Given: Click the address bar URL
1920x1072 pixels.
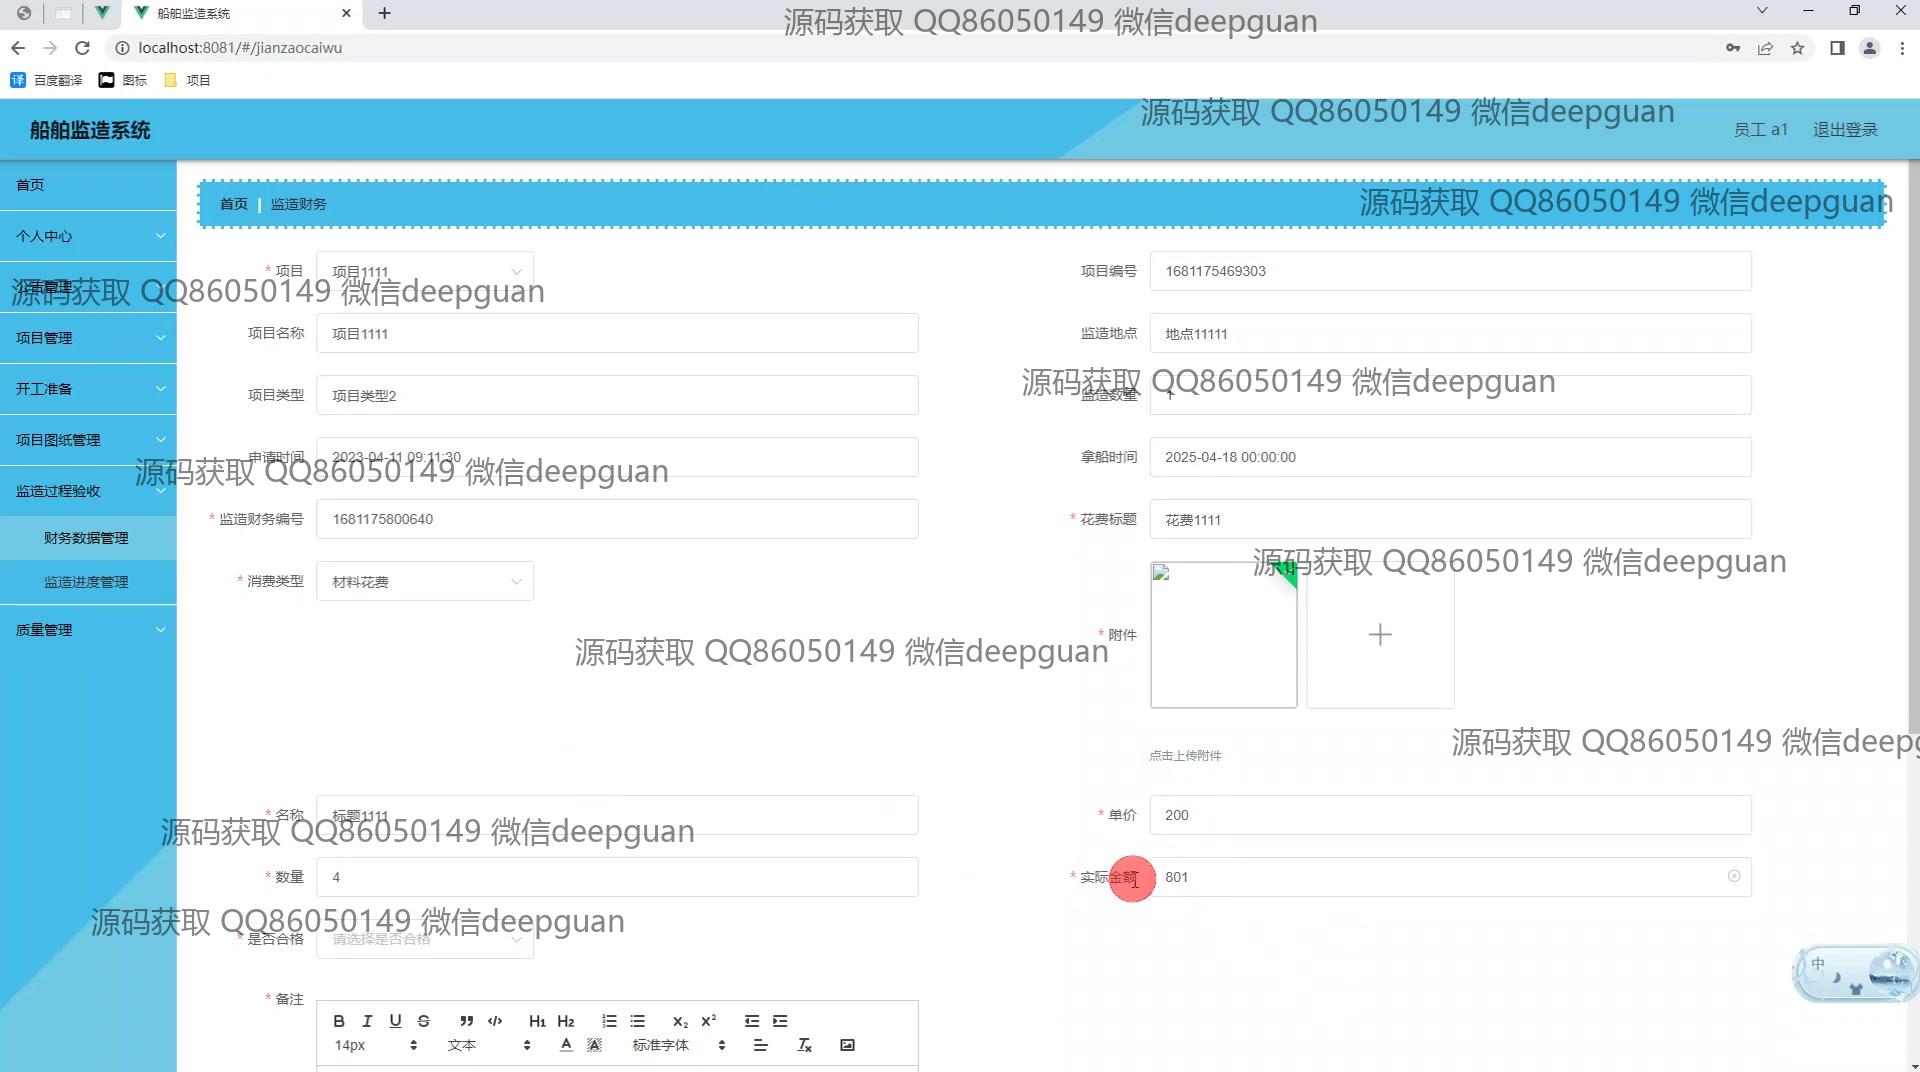Looking at the screenshot, I should tap(240, 48).
